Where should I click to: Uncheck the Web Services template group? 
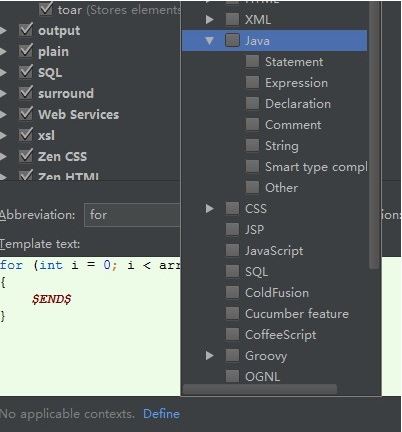tap(26, 114)
